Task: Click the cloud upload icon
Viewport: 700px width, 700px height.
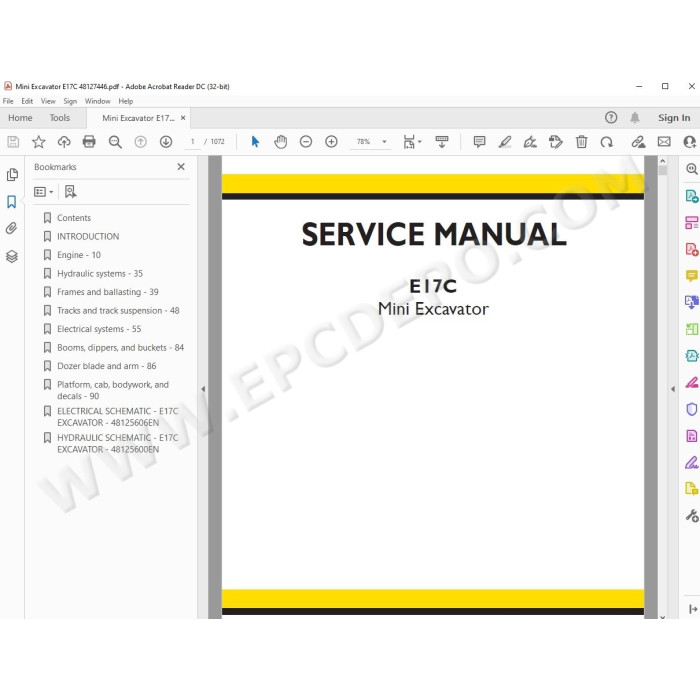Action: 64,142
